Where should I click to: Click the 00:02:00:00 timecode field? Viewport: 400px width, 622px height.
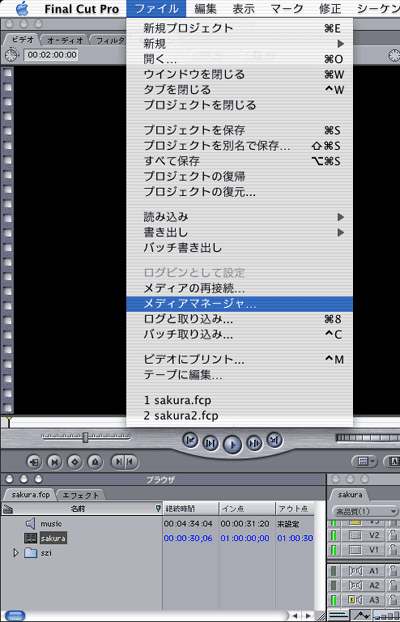click(51, 55)
